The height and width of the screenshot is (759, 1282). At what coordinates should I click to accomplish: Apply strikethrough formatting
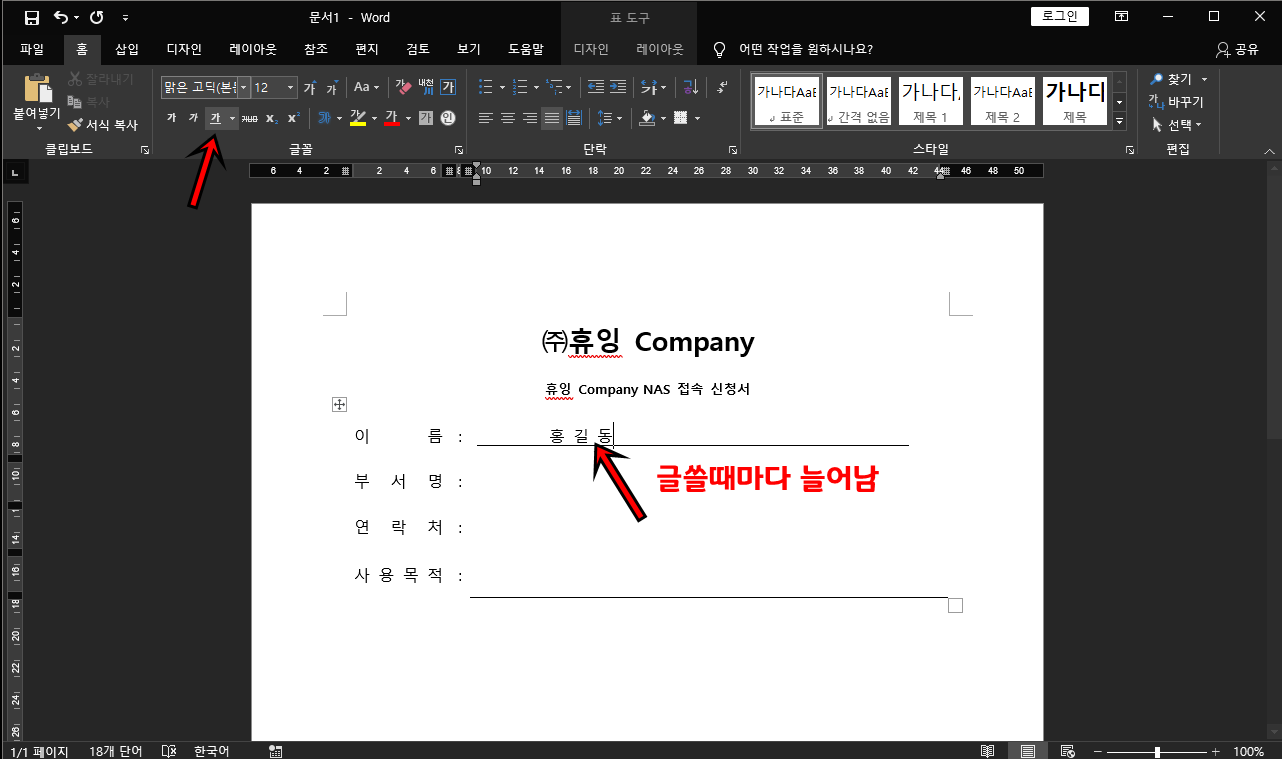tap(250, 118)
